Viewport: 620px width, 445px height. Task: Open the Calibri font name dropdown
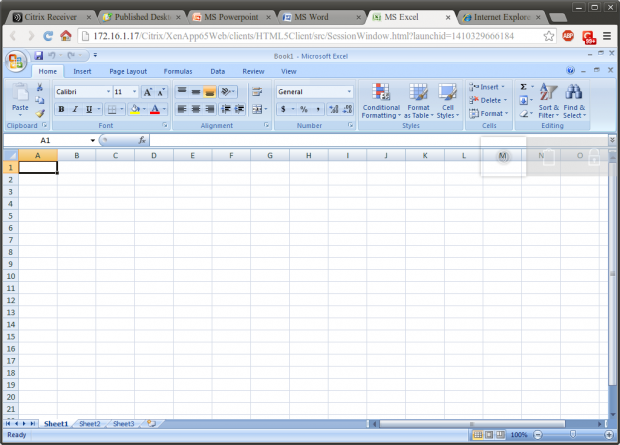tap(108, 92)
